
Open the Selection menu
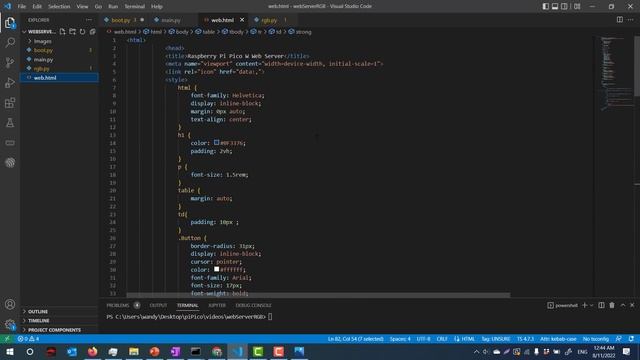coord(59,7)
